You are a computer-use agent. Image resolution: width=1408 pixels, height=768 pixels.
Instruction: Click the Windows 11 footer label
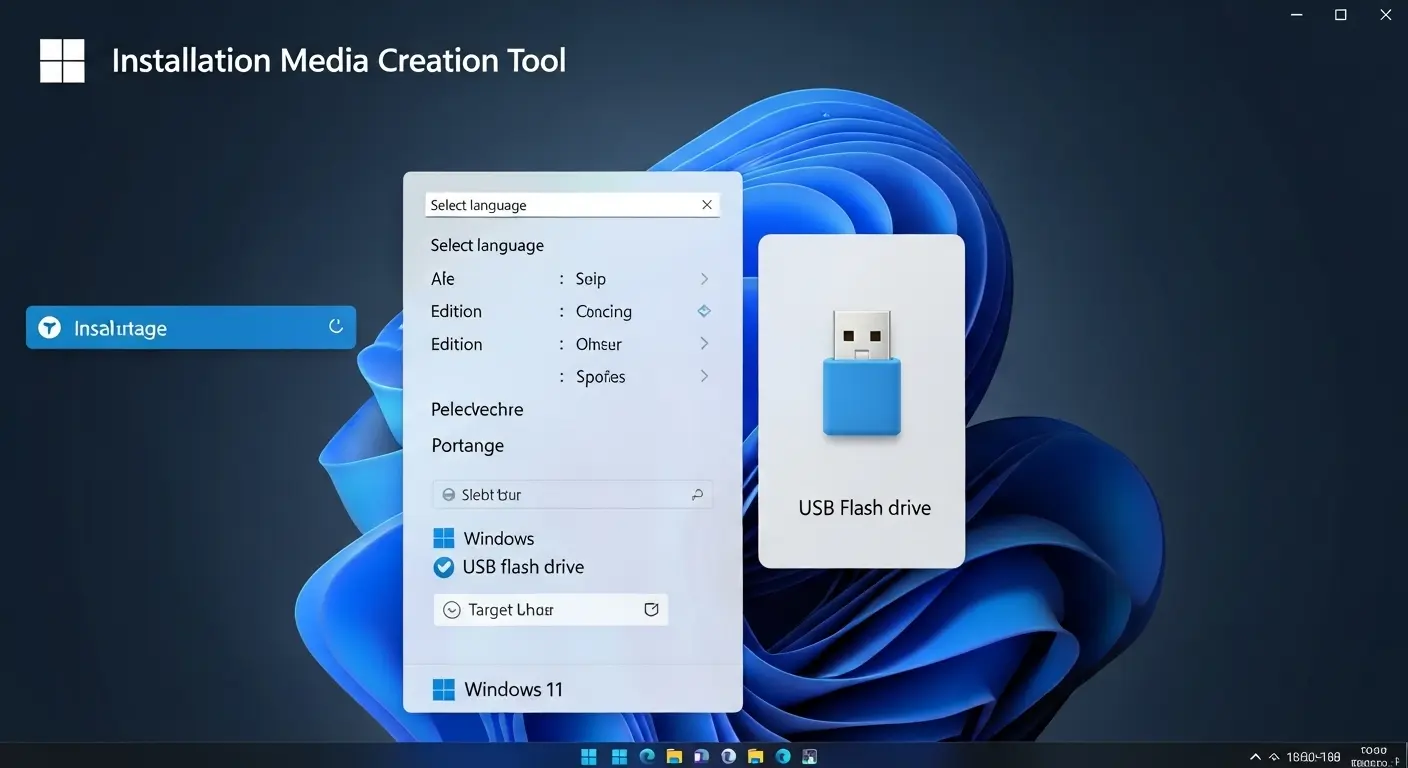point(514,689)
